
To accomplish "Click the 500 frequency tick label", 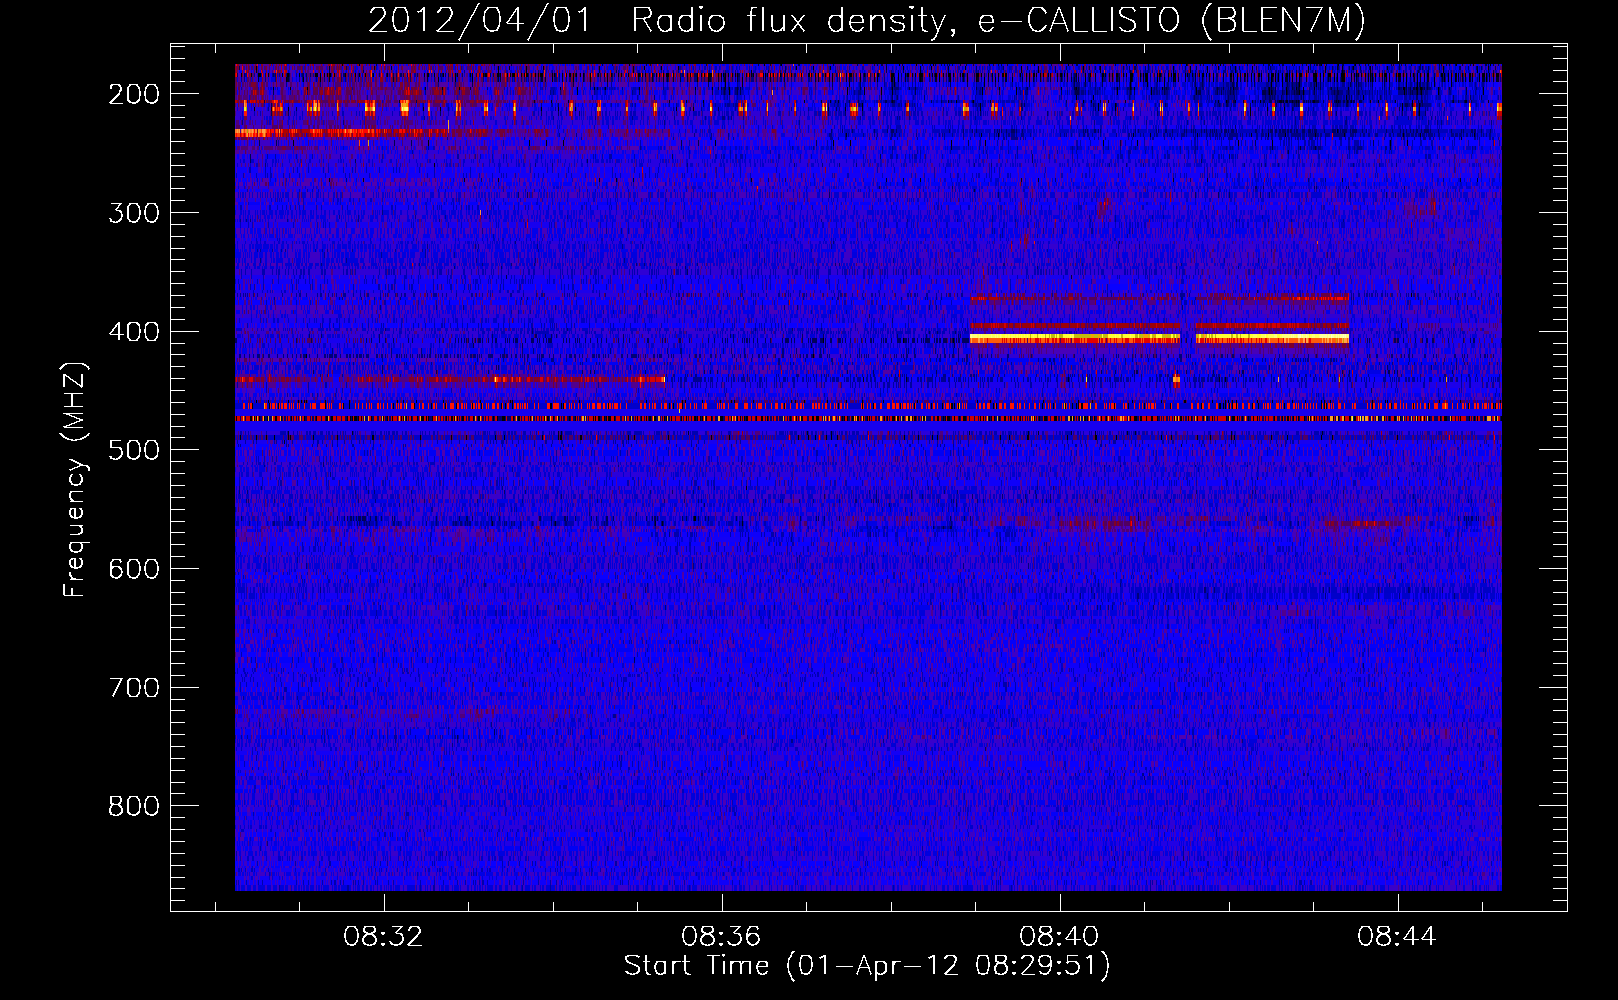I will 134,450.
